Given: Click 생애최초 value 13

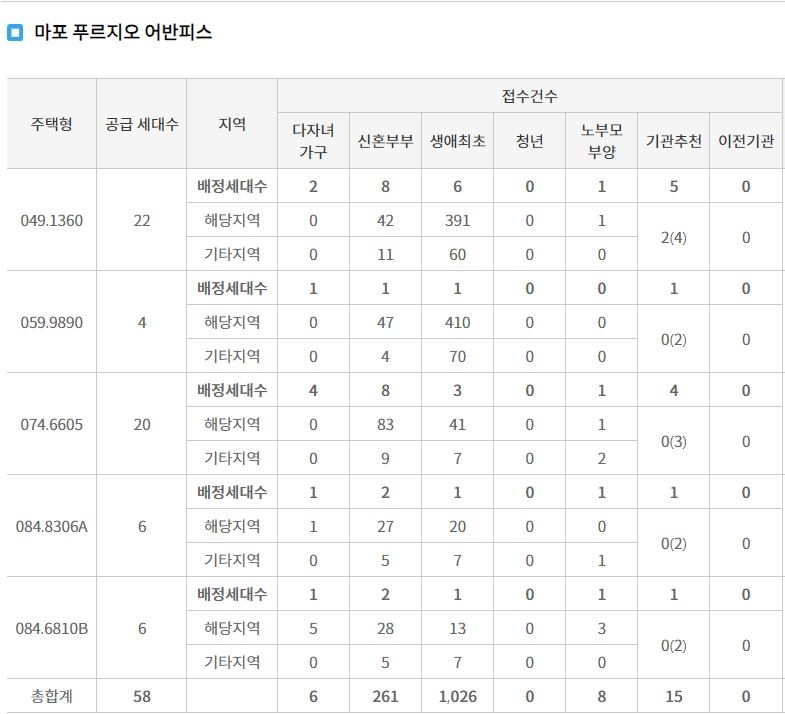Looking at the screenshot, I should (x=458, y=628).
